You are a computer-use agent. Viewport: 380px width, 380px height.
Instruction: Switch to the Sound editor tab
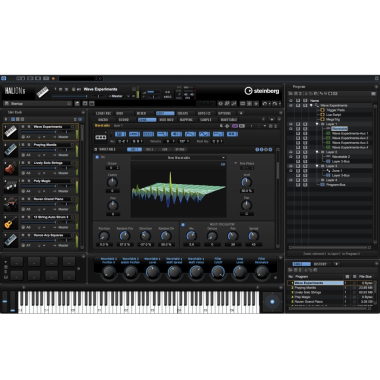coord(124,120)
